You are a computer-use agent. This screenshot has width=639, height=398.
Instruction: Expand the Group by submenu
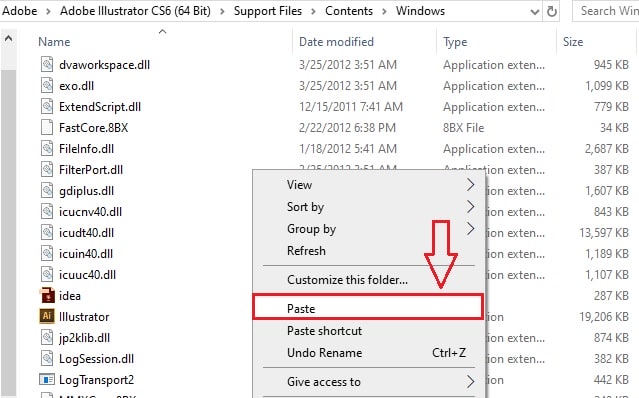coord(470,229)
